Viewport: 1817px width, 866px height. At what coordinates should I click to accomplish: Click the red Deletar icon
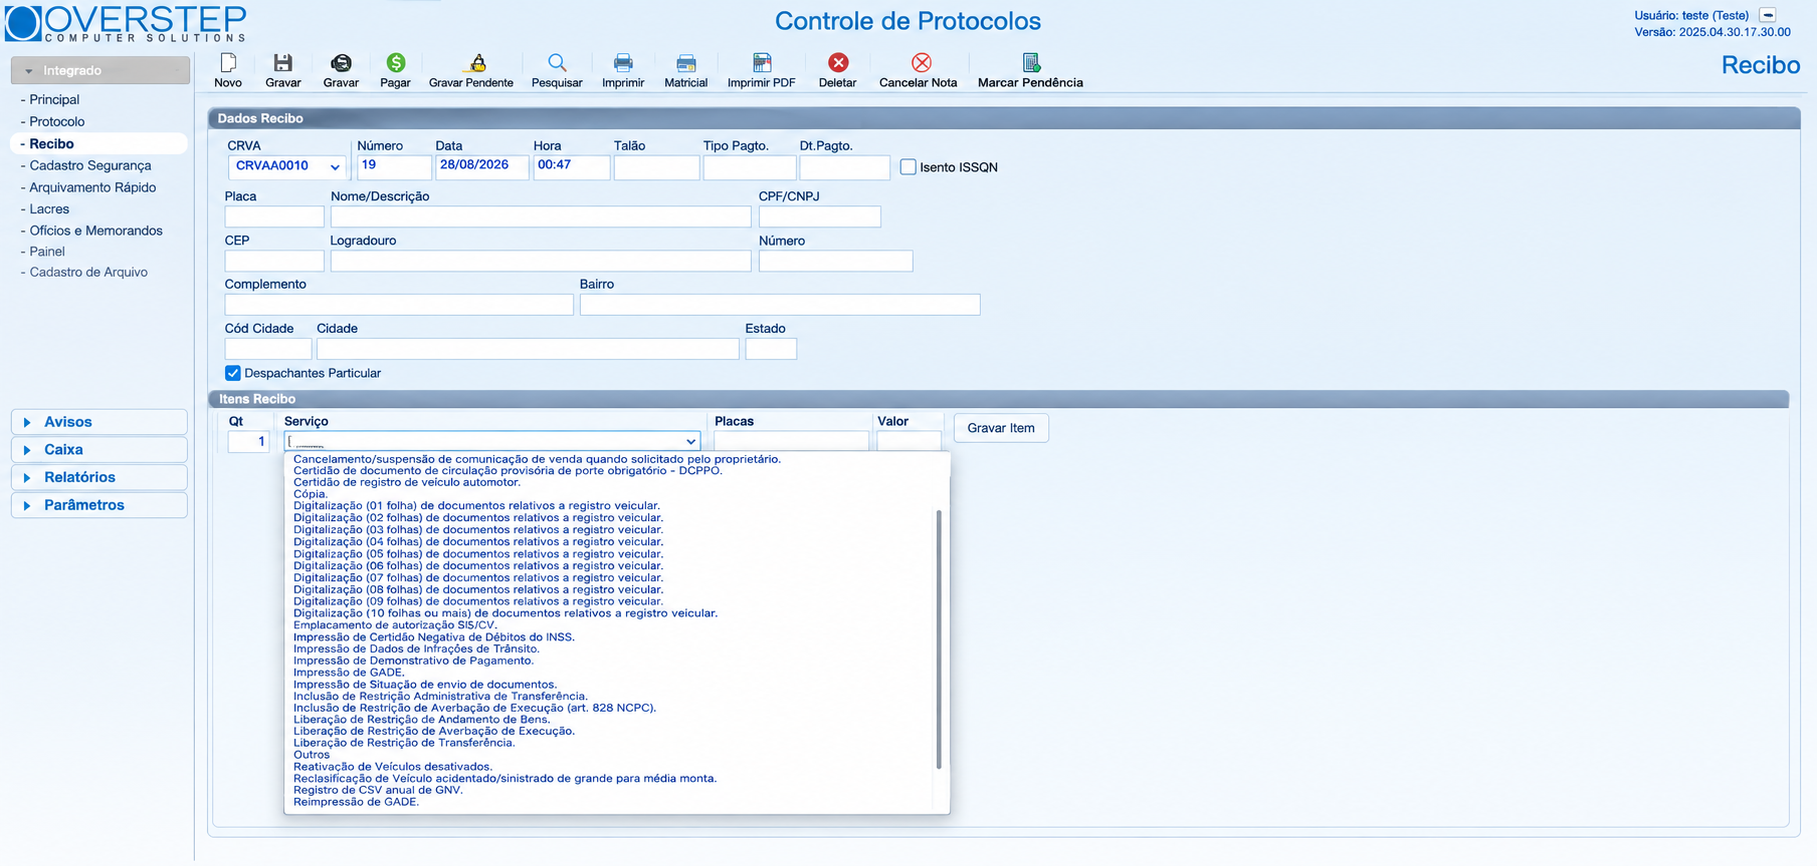838,63
